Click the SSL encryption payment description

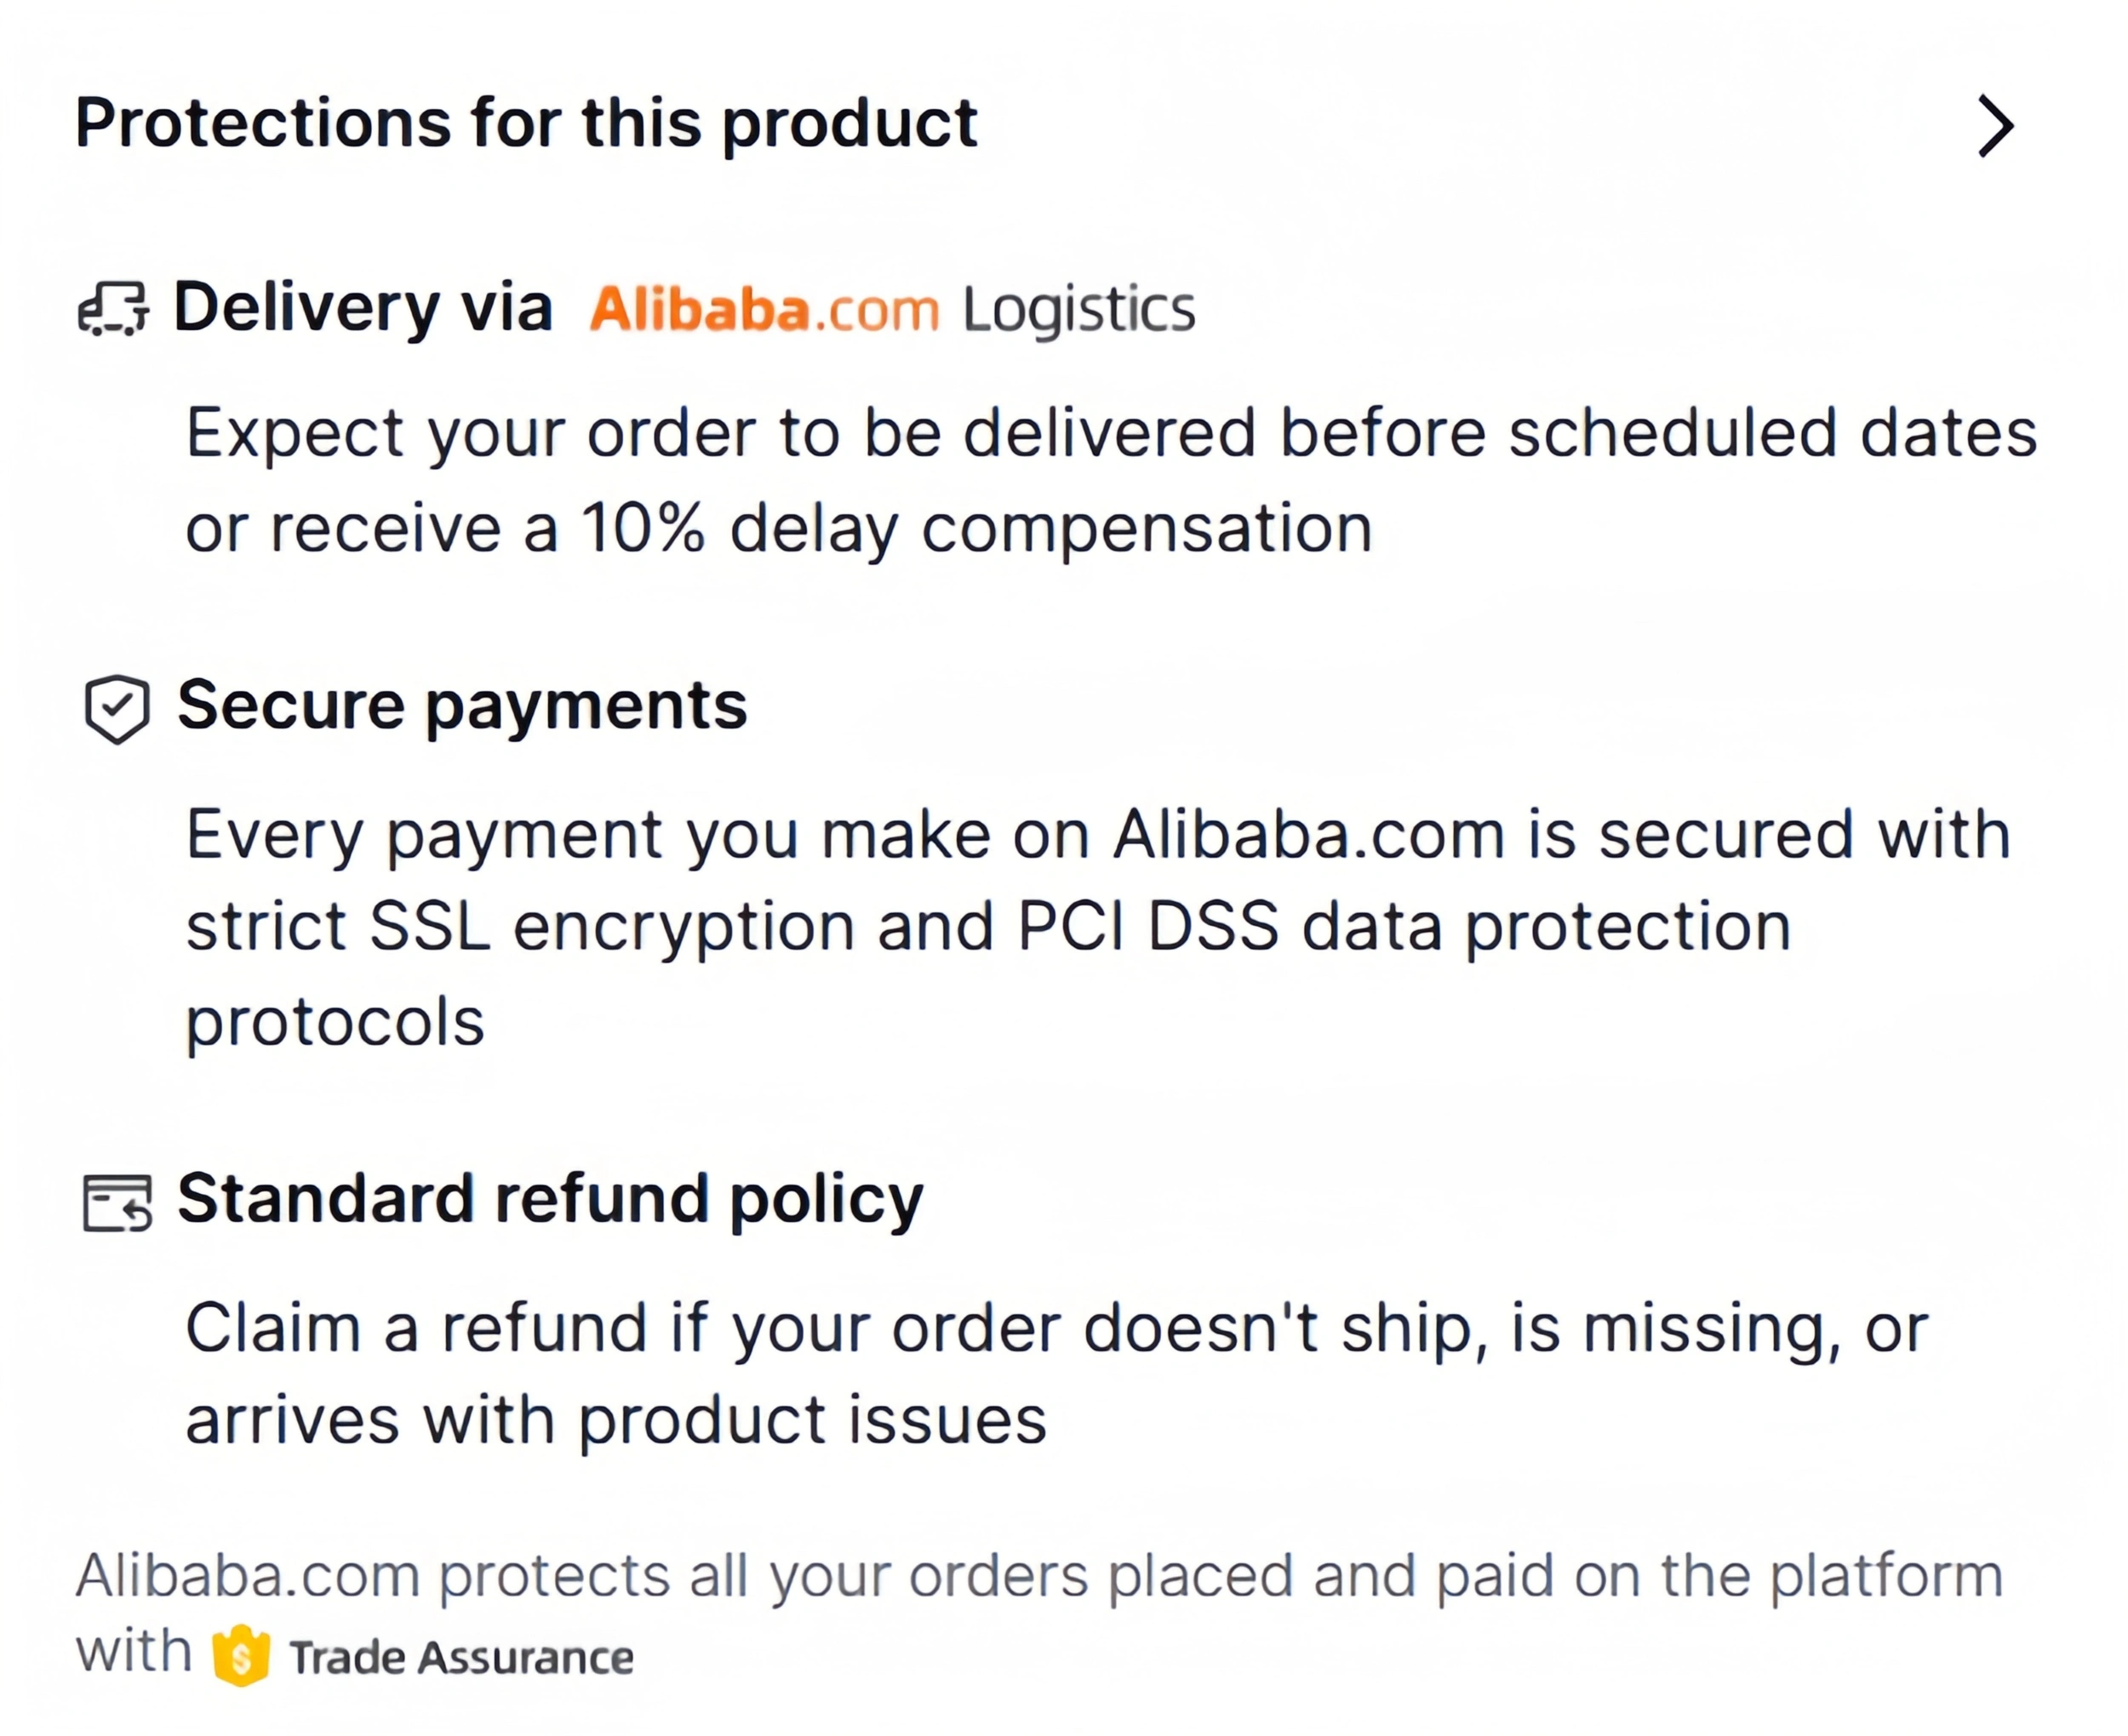pos(1098,928)
